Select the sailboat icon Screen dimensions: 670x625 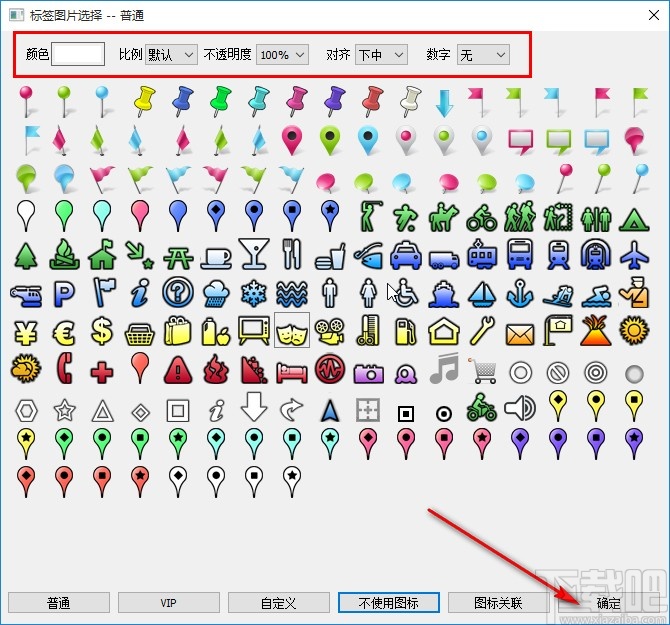tap(482, 294)
